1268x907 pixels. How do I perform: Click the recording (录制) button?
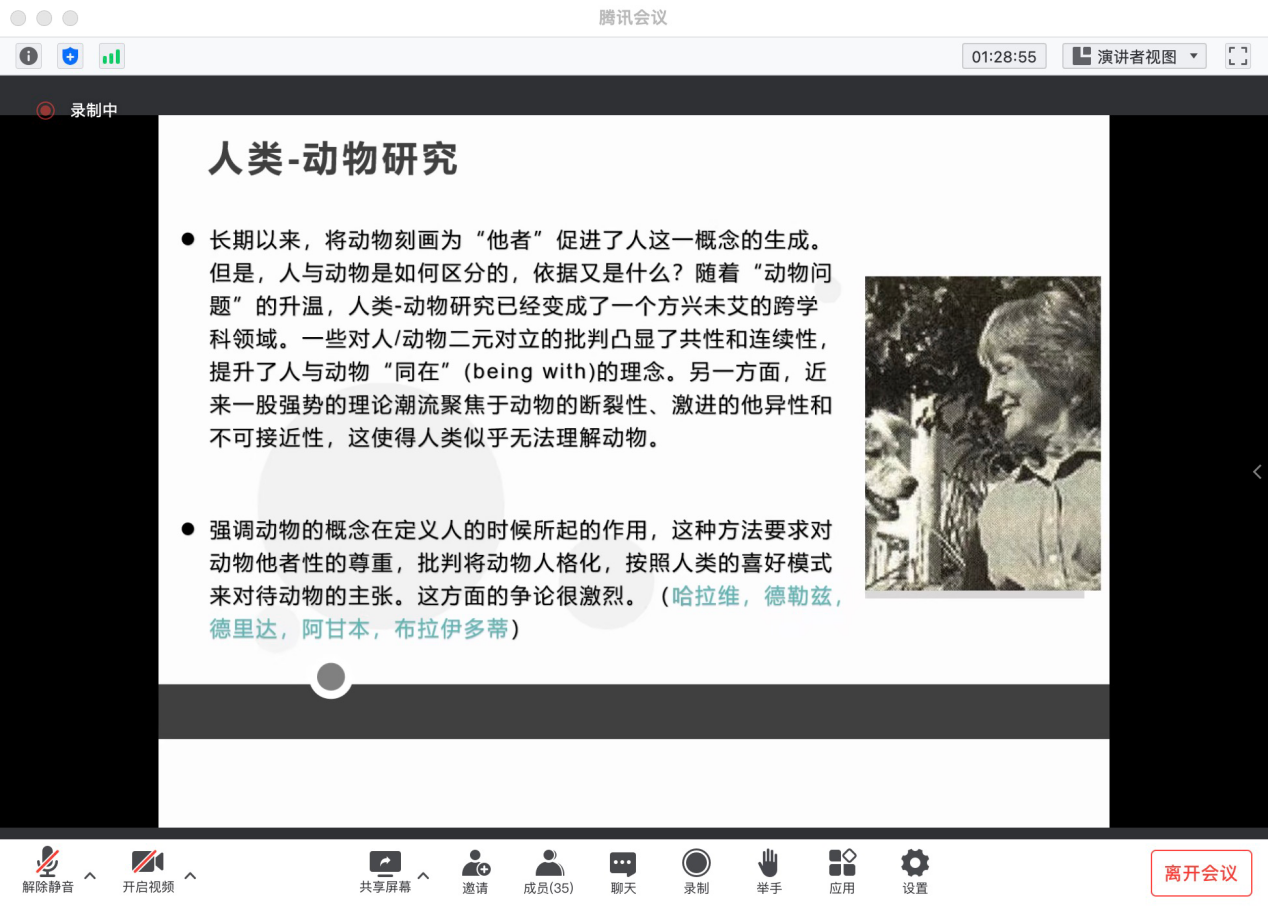(x=696, y=871)
